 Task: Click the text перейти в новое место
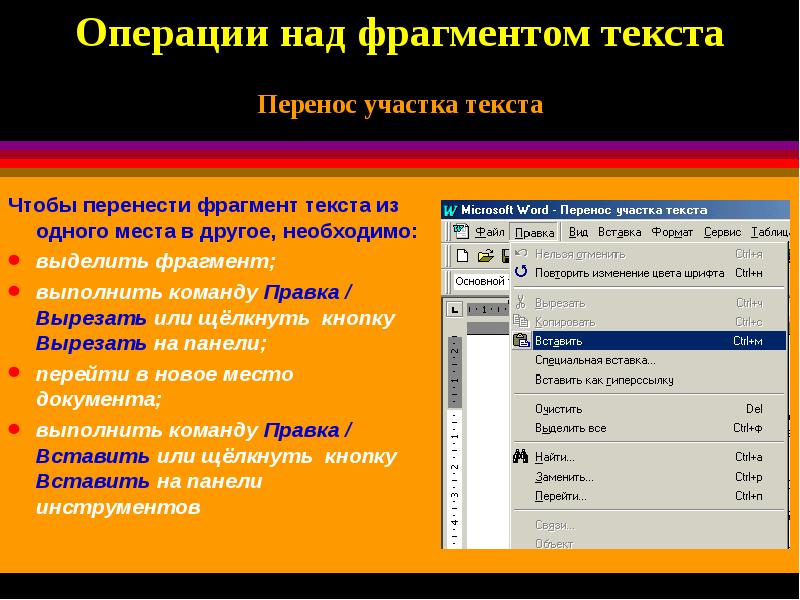coord(165,374)
